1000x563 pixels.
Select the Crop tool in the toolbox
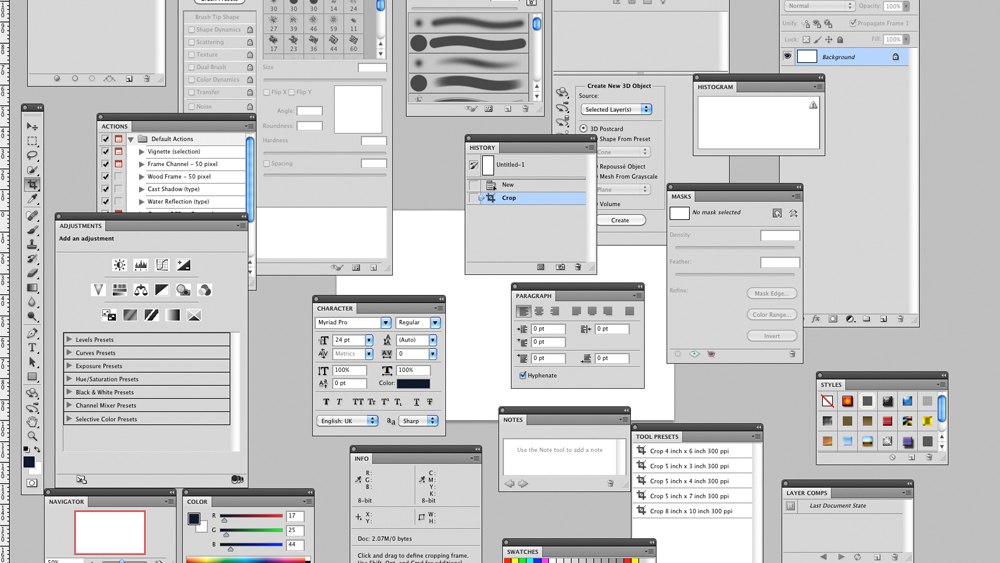(32, 185)
